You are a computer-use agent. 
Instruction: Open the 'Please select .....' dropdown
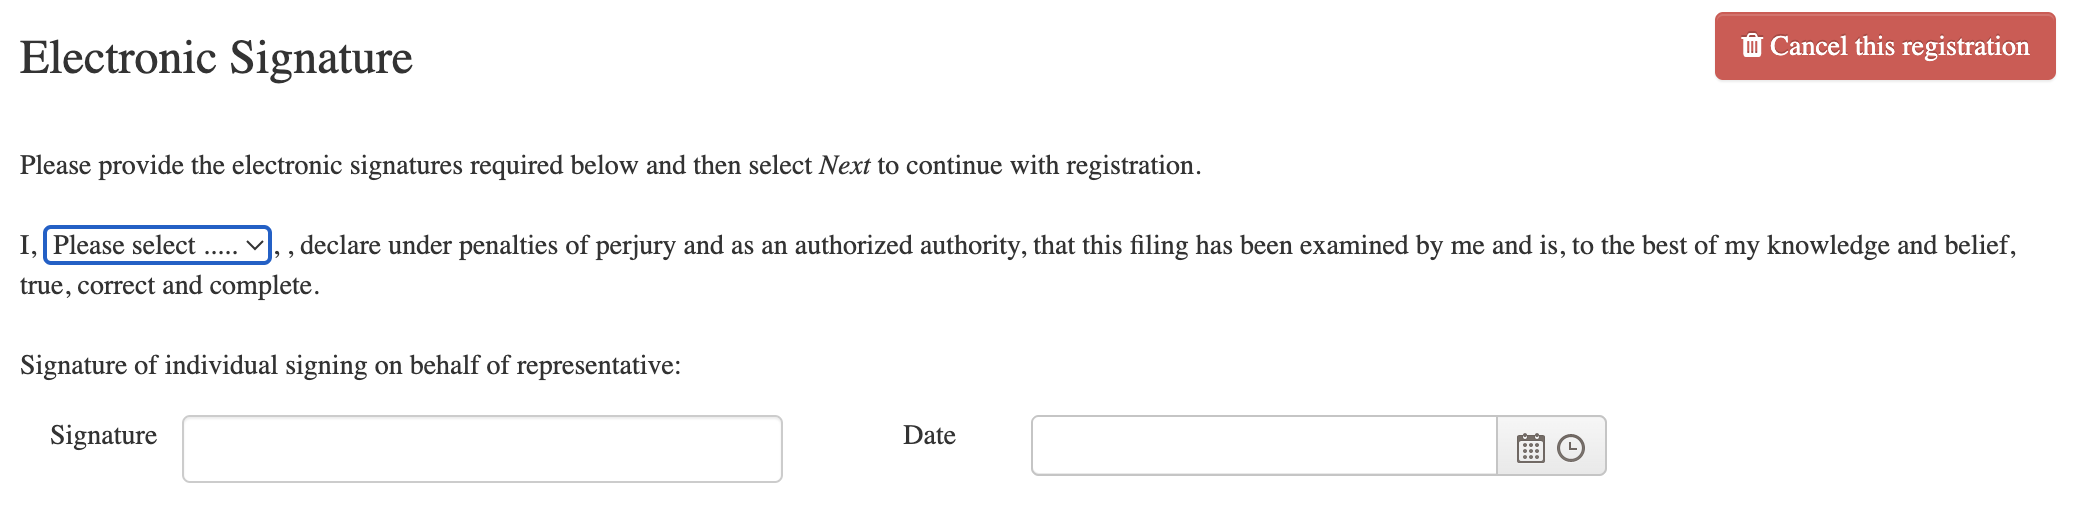coord(157,245)
